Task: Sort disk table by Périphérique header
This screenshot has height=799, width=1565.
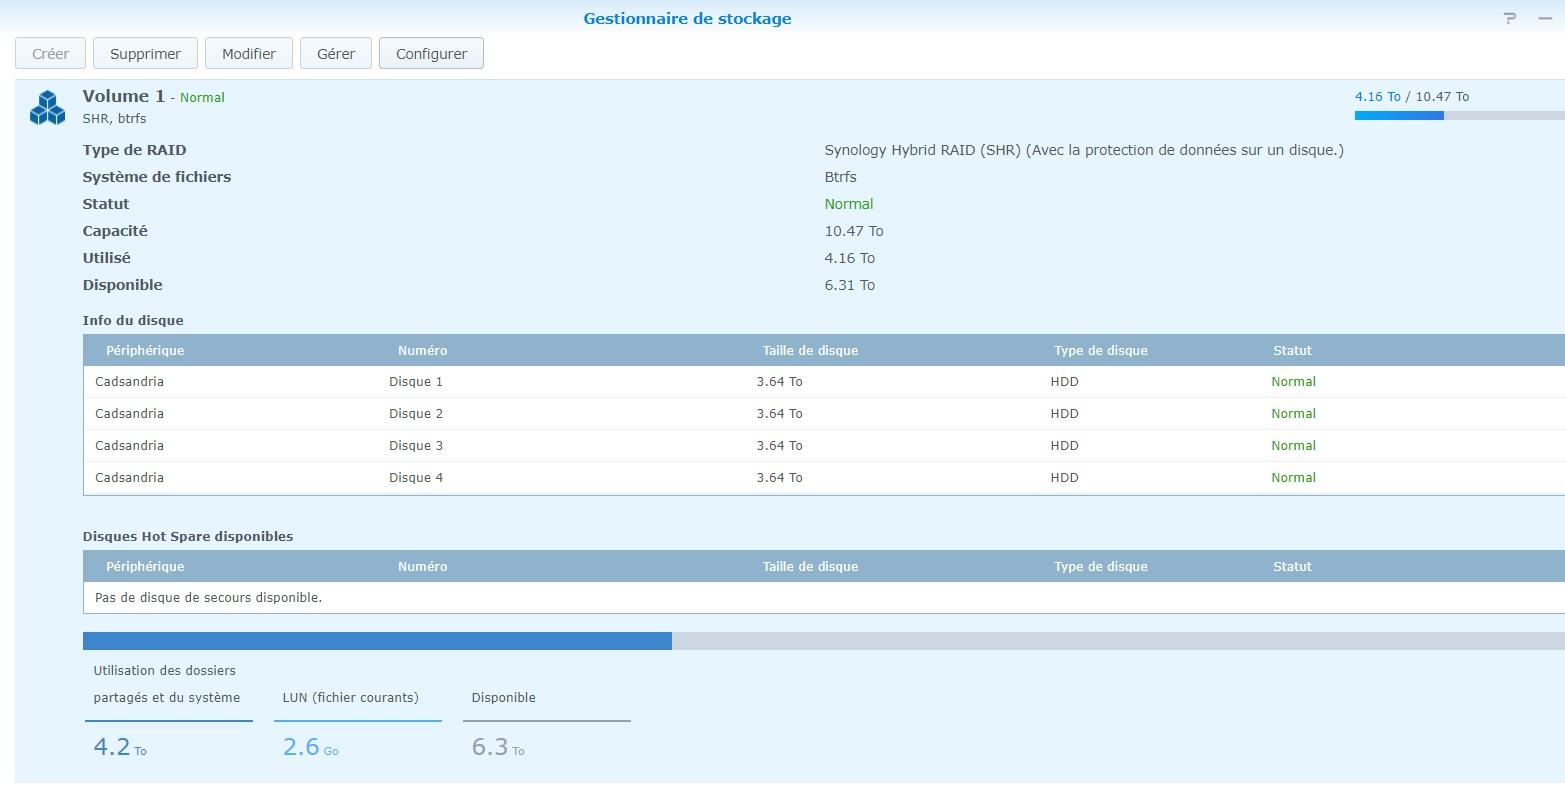Action: click(145, 351)
